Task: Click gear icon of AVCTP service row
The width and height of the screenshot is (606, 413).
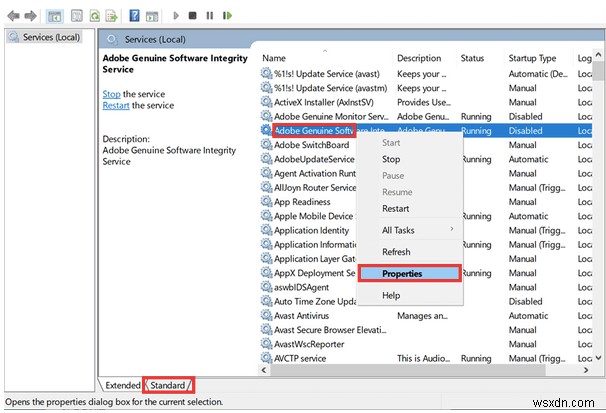Action: (x=266, y=358)
